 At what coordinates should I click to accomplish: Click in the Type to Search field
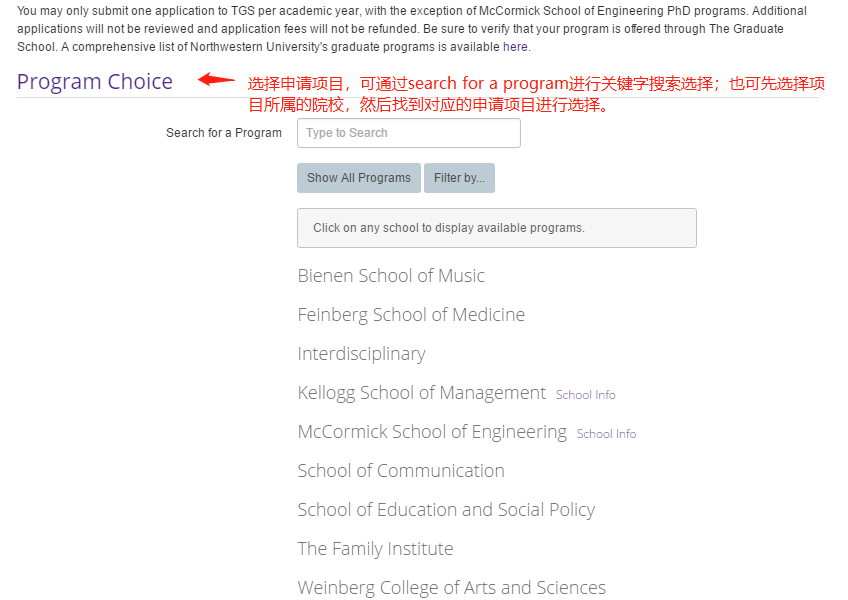[x=408, y=133]
